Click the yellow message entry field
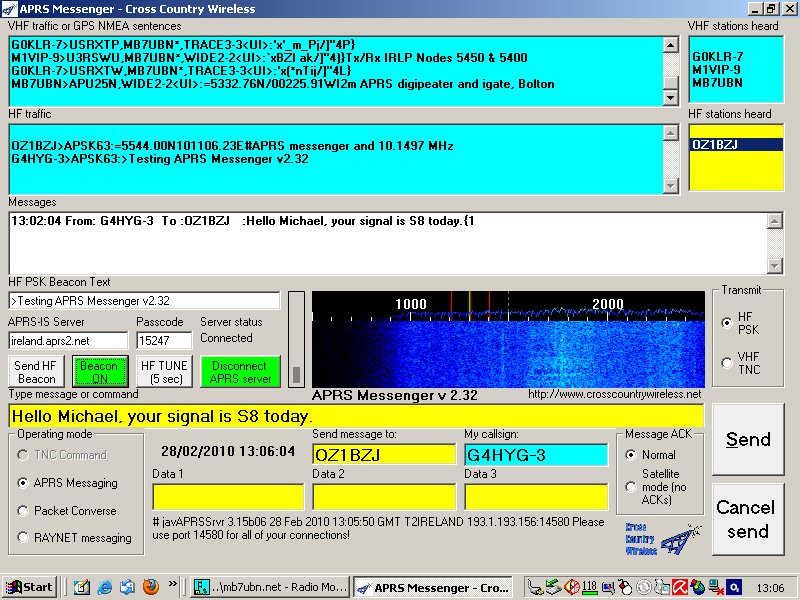Screen dimensions: 800x600 click(x=356, y=416)
